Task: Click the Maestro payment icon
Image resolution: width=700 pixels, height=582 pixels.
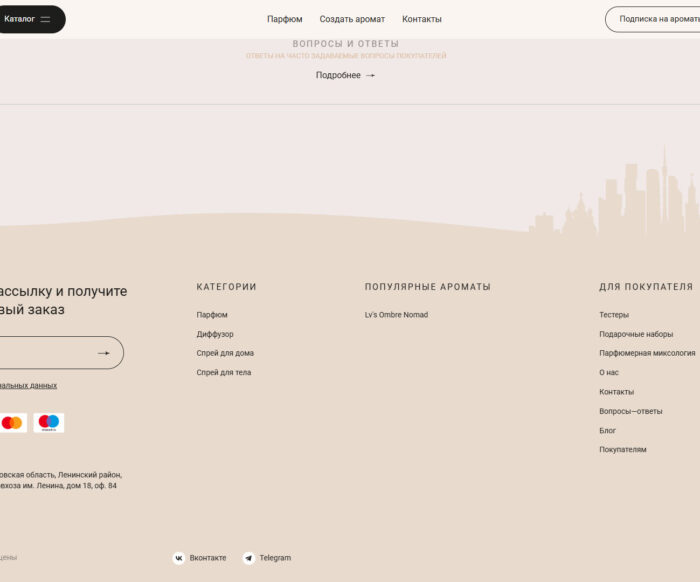Action: (49, 423)
